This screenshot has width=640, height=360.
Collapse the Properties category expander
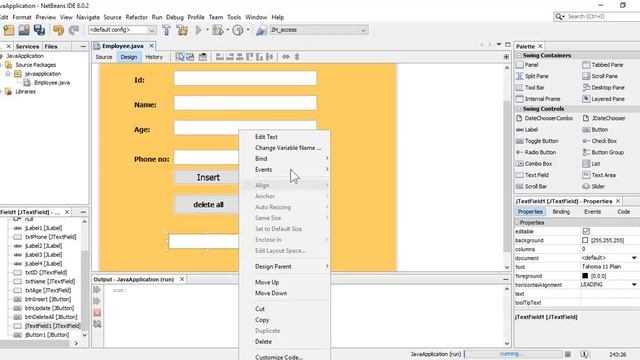517,223
